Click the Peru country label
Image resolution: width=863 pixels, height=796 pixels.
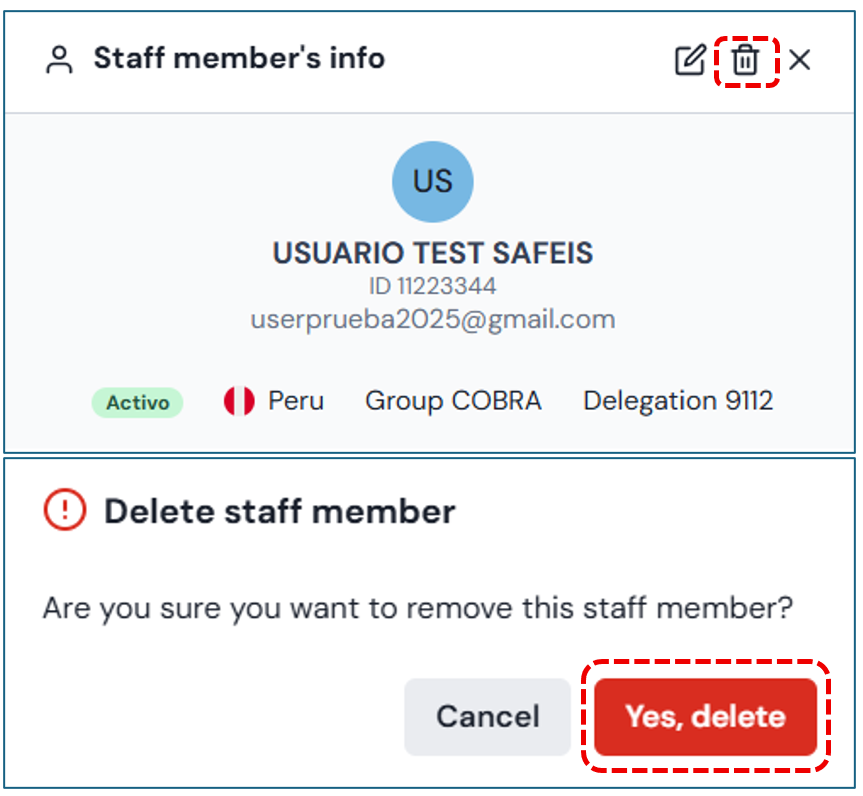pyautogui.click(x=296, y=401)
